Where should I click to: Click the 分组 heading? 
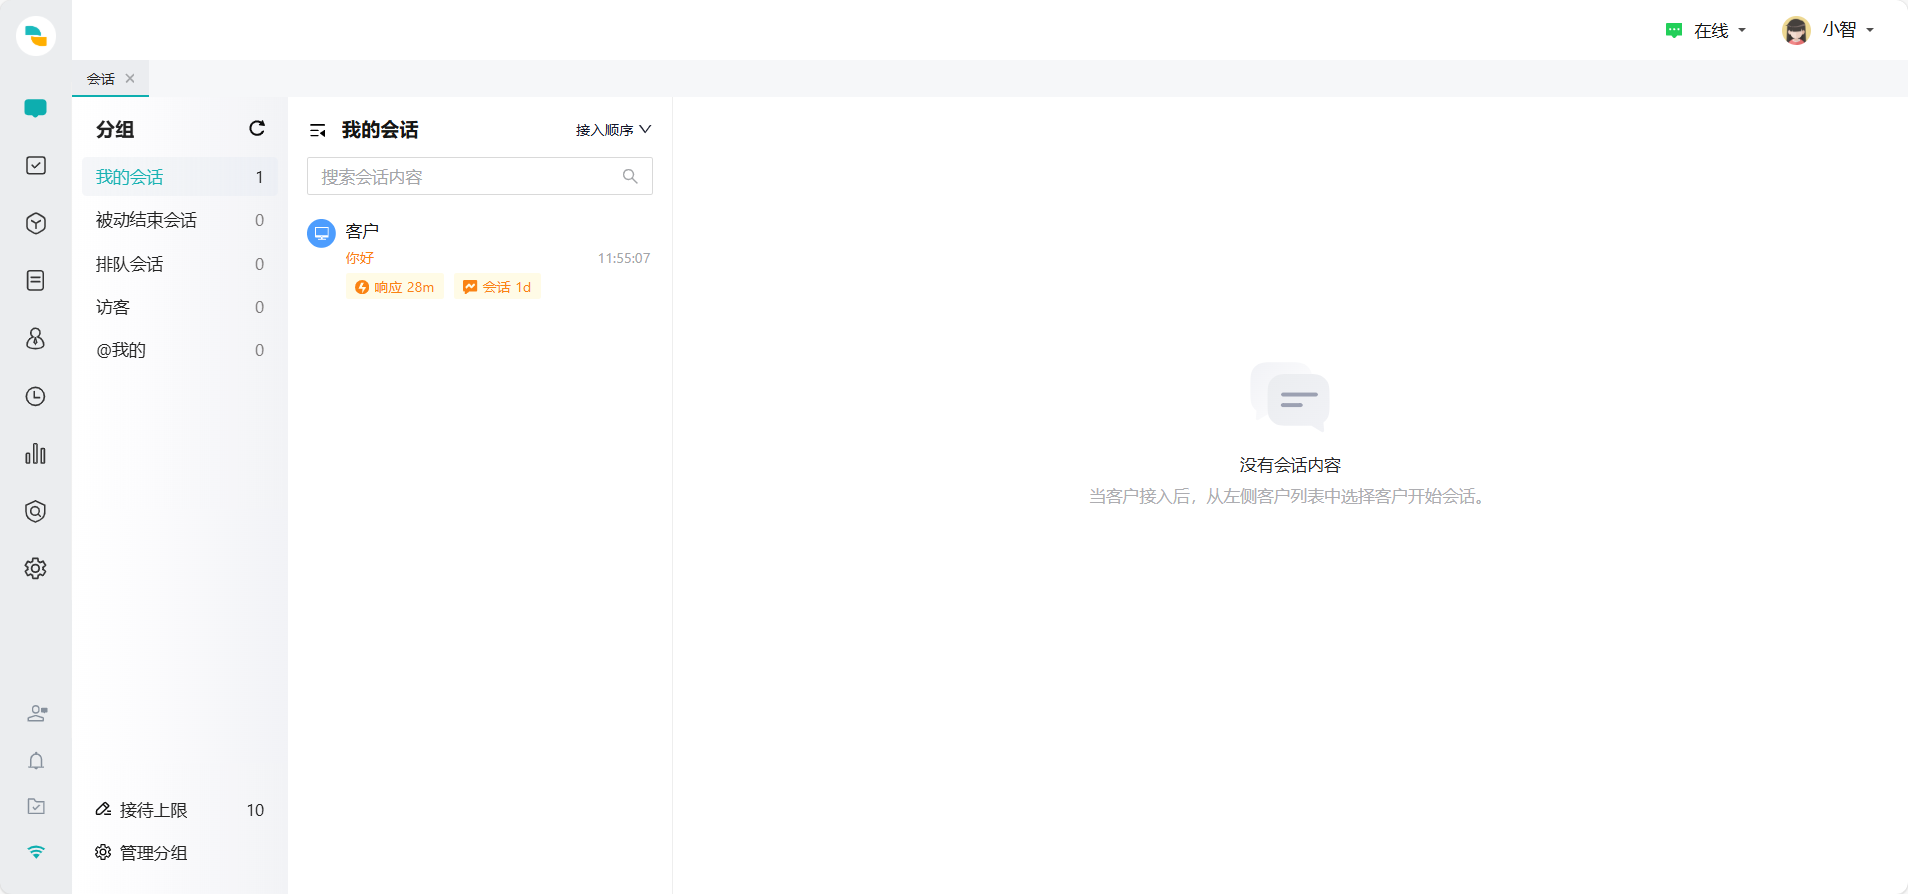tap(115, 129)
